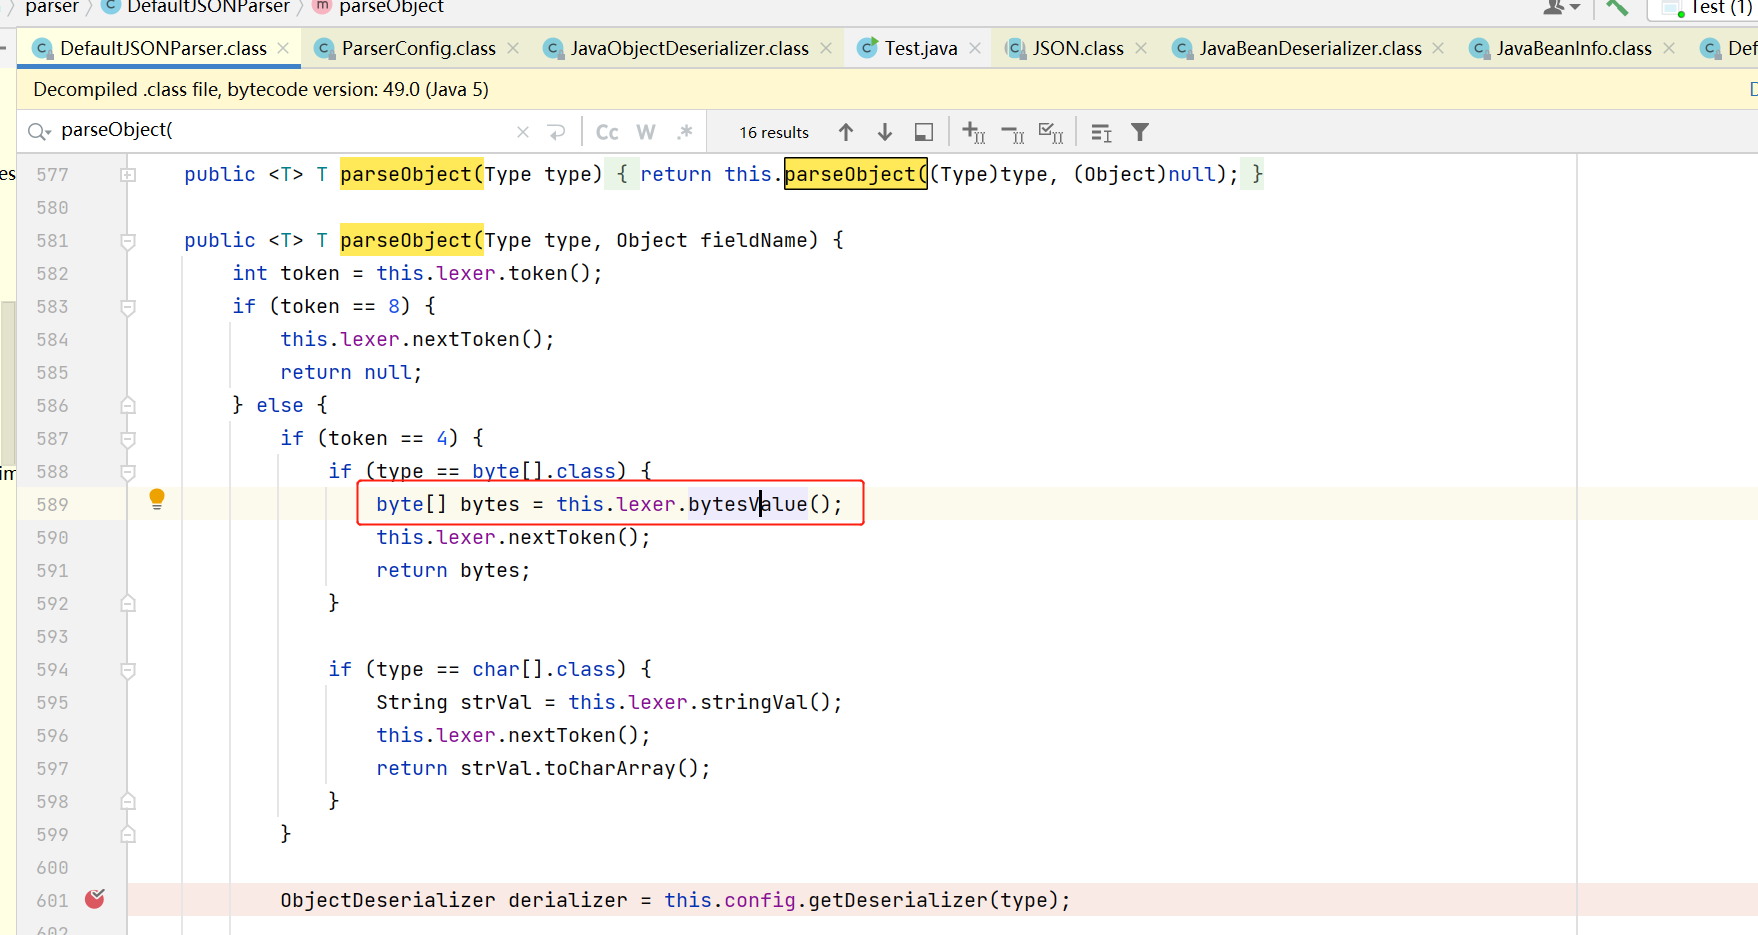Expand folded method at line 577
The height and width of the screenshot is (935, 1758).
(128, 175)
